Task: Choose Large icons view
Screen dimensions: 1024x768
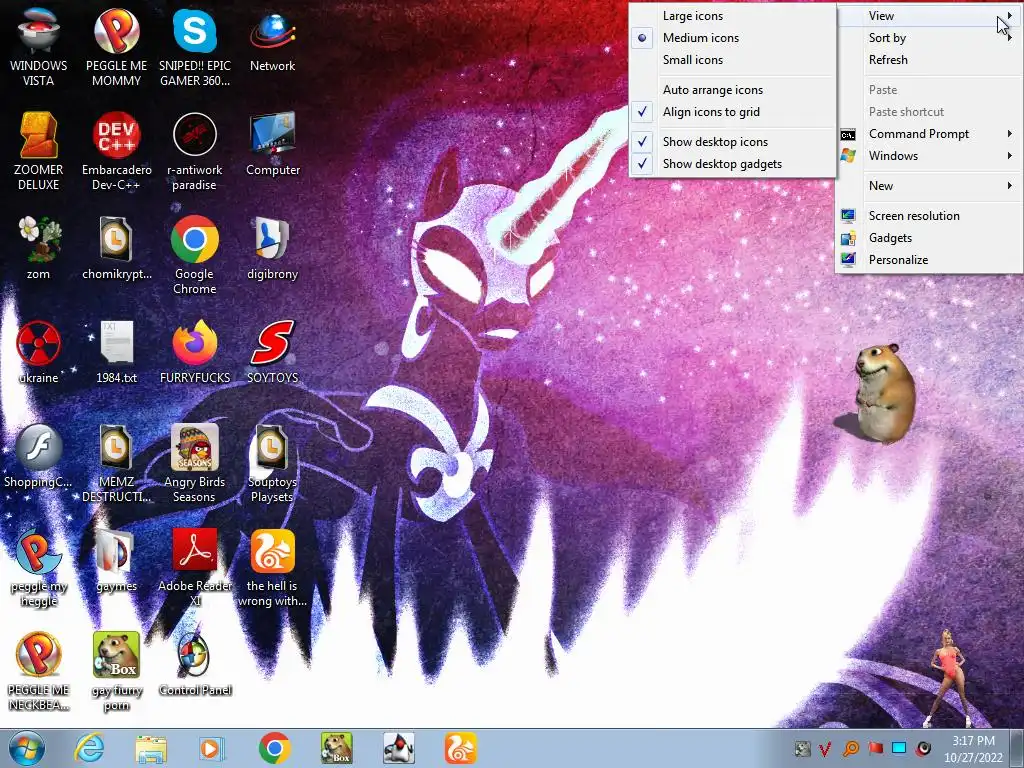Action: coord(732,16)
